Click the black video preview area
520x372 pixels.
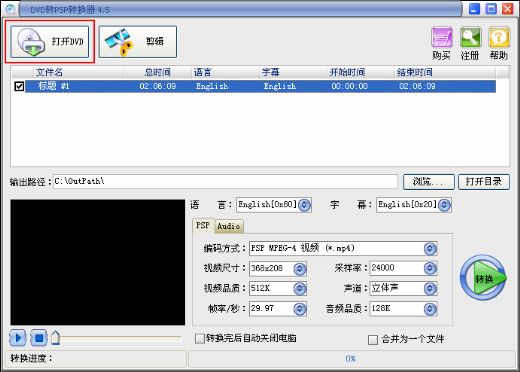tap(98, 262)
